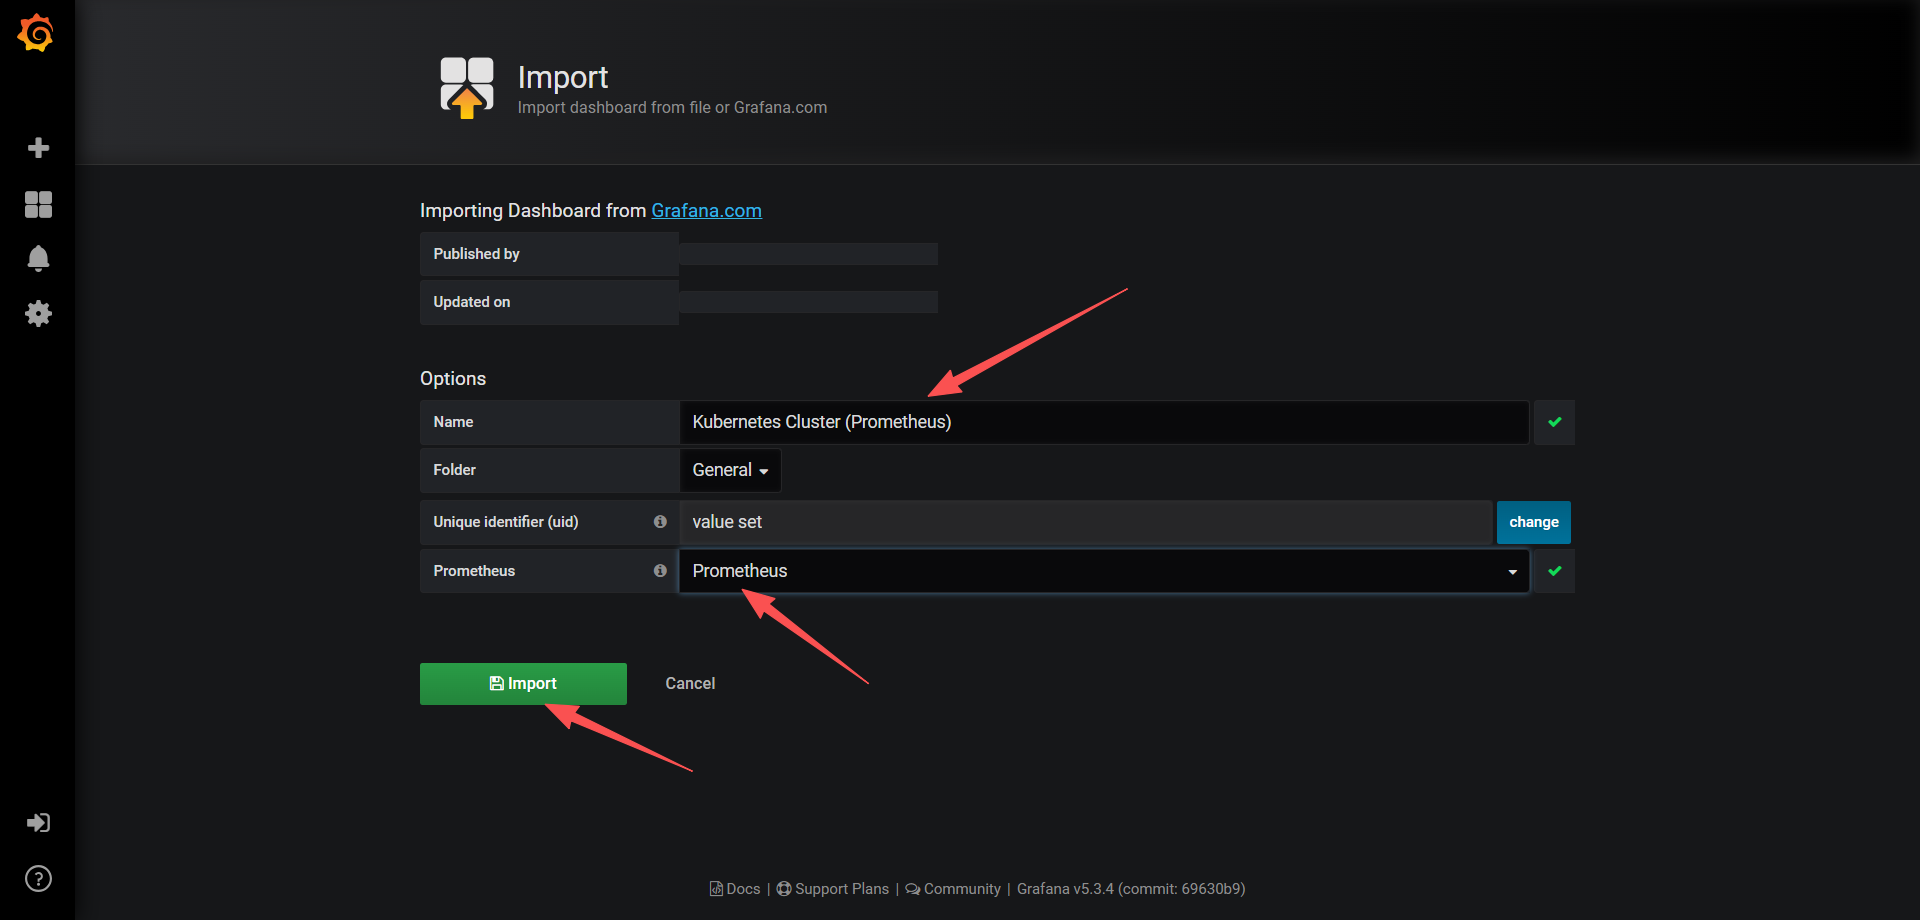This screenshot has width=1920, height=920.
Task: Click the green Import button
Action: pos(523,684)
